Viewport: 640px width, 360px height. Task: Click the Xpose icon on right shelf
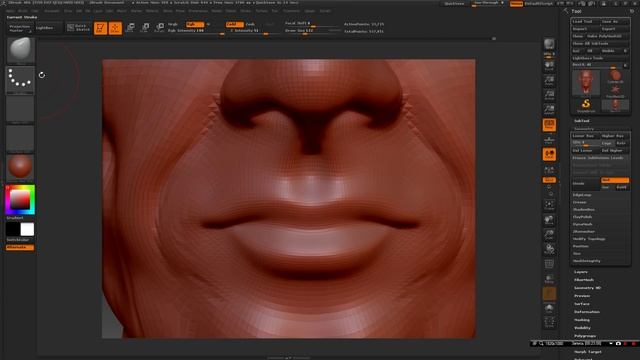pos(549,322)
